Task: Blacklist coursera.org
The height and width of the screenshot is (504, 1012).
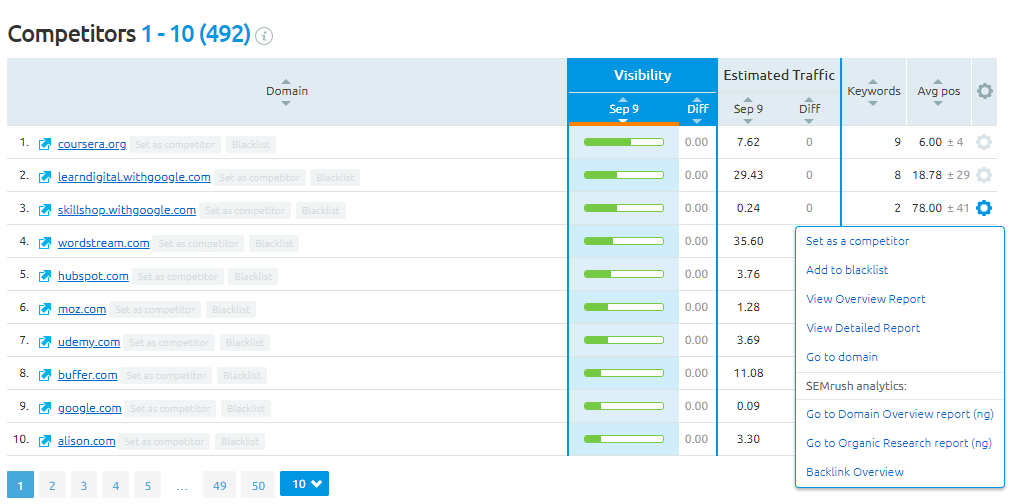Action: click(250, 144)
